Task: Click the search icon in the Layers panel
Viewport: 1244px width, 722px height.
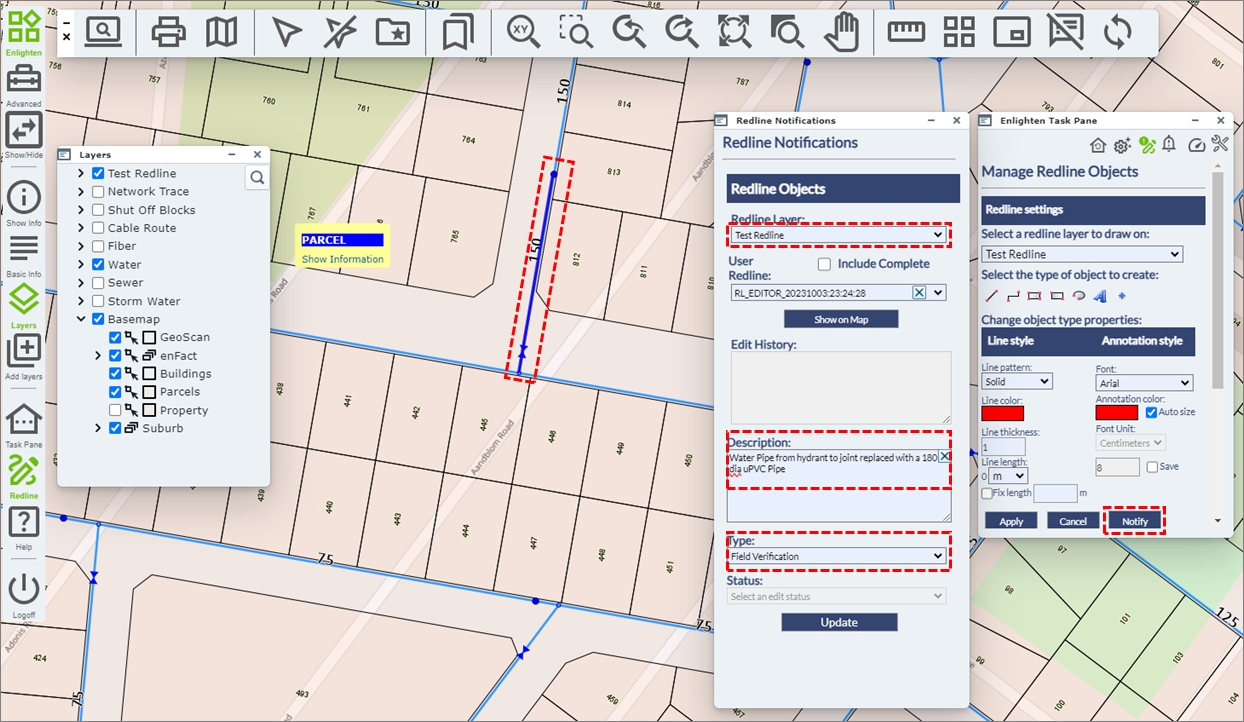Action: tap(257, 178)
